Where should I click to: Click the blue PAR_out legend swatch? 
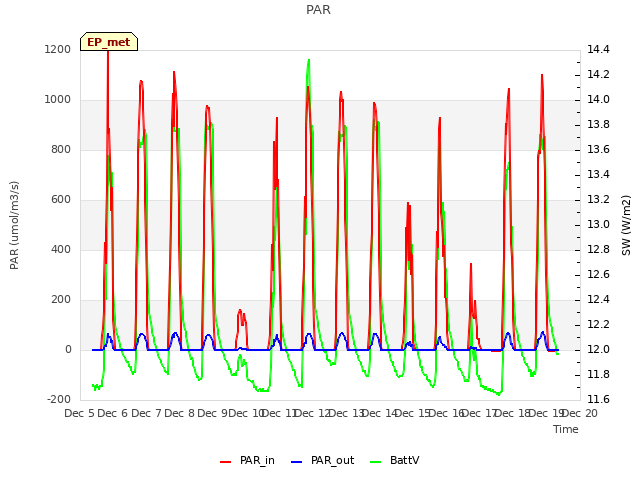(297, 462)
